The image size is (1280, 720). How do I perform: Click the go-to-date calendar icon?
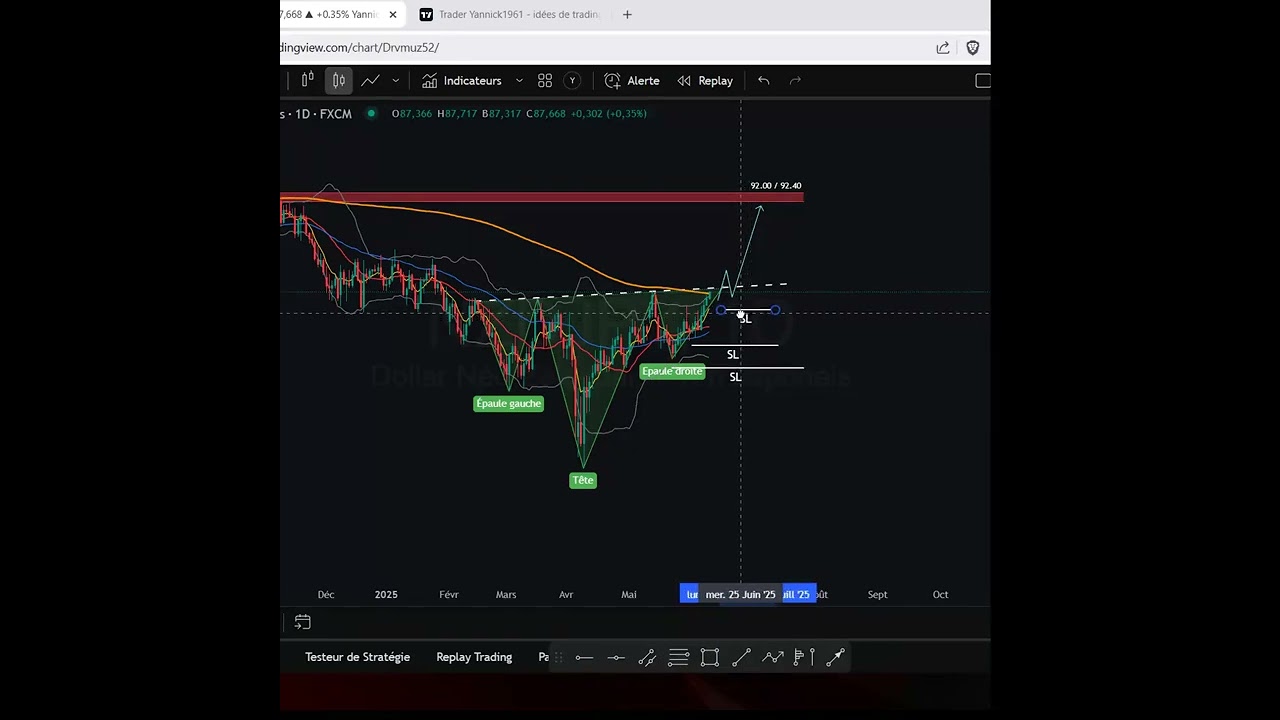click(x=303, y=623)
